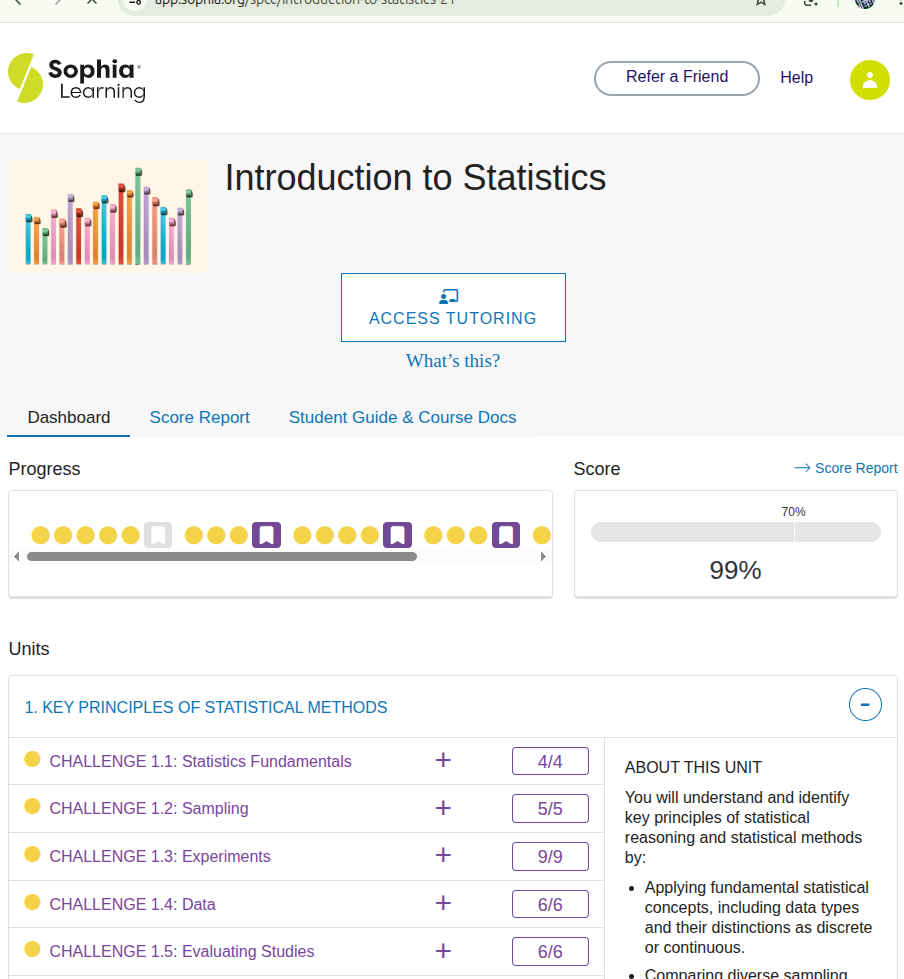Viewport: 904px width, 979px height.
Task: Open the Help link in the header
Action: click(797, 77)
